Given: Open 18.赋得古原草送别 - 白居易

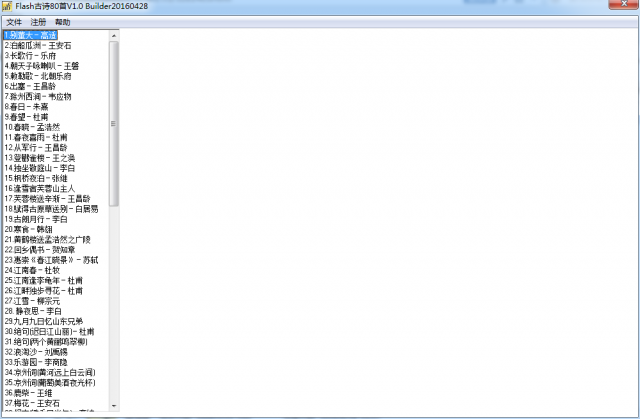Looking at the screenshot, I should tap(51, 209).
